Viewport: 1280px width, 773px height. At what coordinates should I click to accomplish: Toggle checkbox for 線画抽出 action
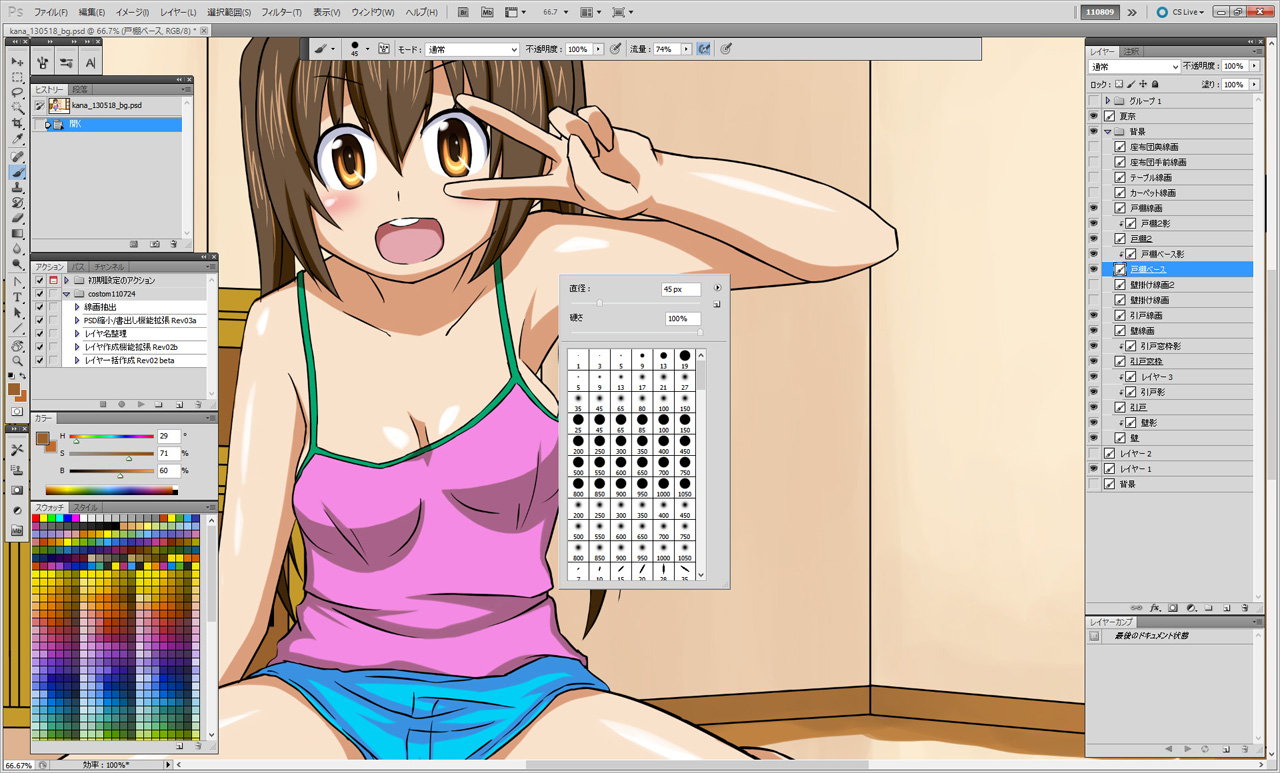tap(40, 307)
